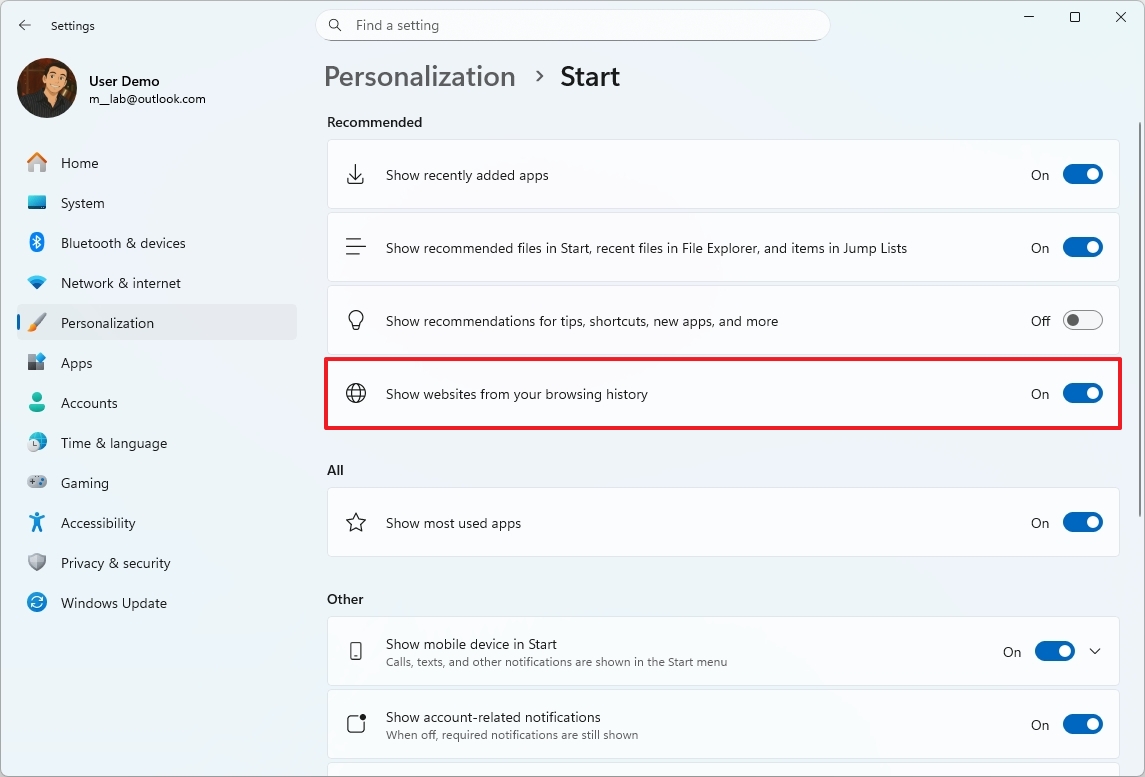The width and height of the screenshot is (1145, 777).
Task: Click the search magnifier icon
Action: tap(336, 25)
